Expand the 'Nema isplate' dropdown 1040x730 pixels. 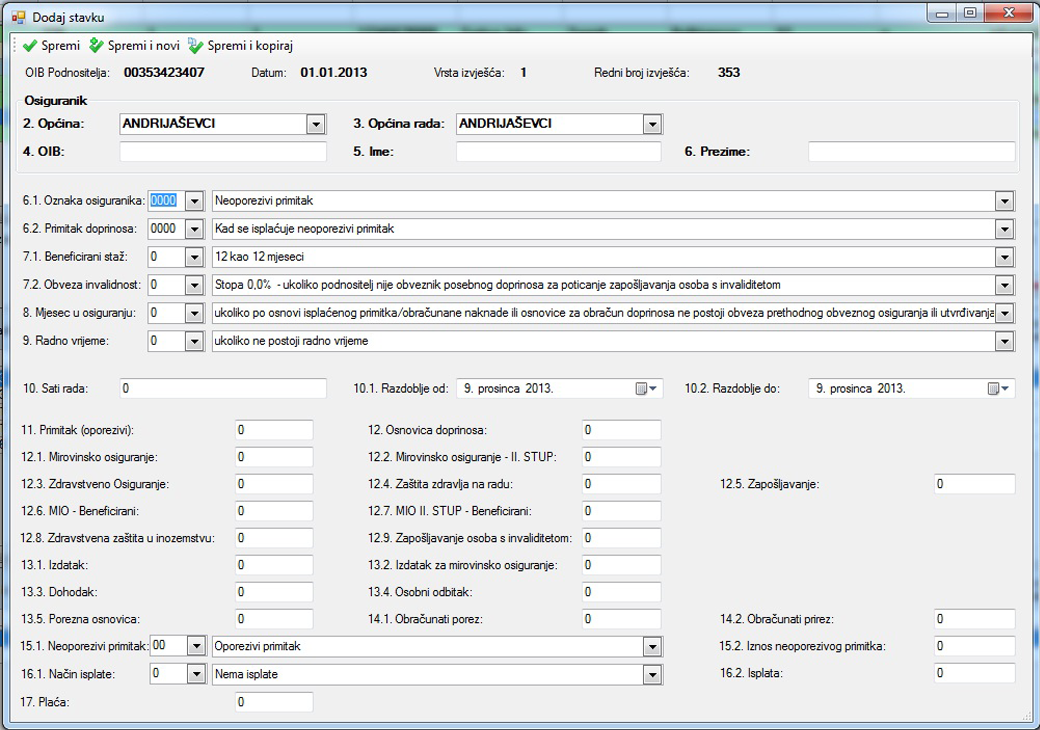click(652, 674)
